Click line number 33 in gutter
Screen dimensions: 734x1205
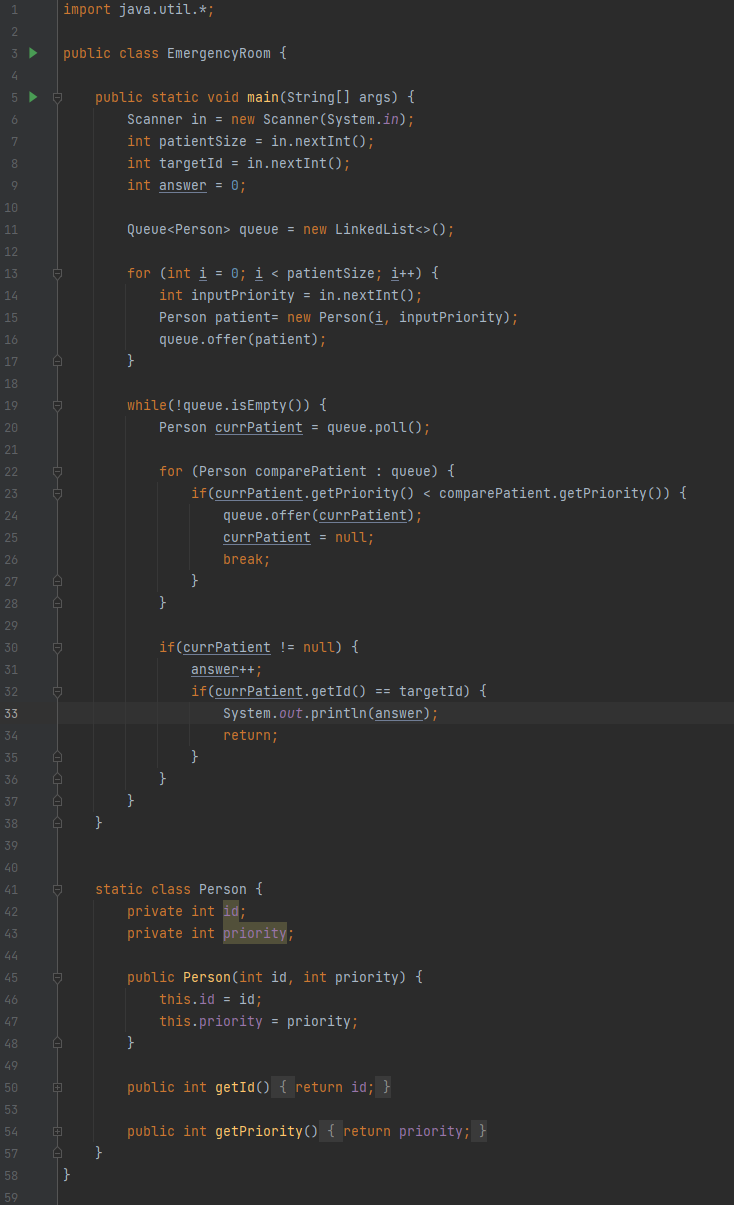[x=11, y=713]
